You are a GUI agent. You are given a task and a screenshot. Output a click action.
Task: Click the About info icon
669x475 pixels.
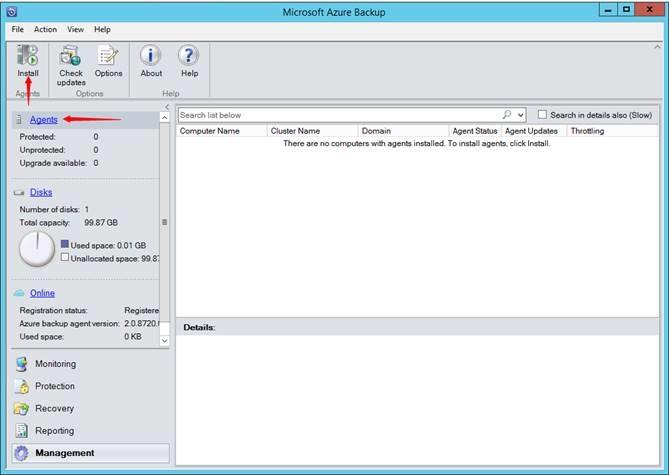[x=151, y=57]
